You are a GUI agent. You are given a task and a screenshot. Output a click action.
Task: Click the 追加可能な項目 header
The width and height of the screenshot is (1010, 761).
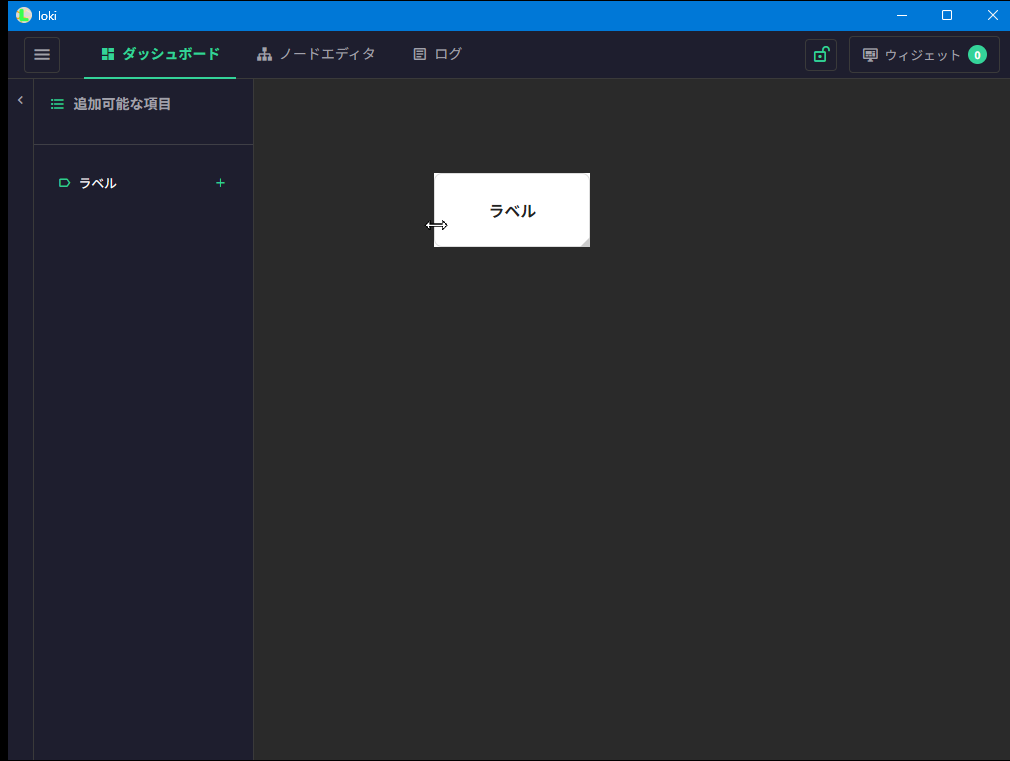[x=122, y=104]
